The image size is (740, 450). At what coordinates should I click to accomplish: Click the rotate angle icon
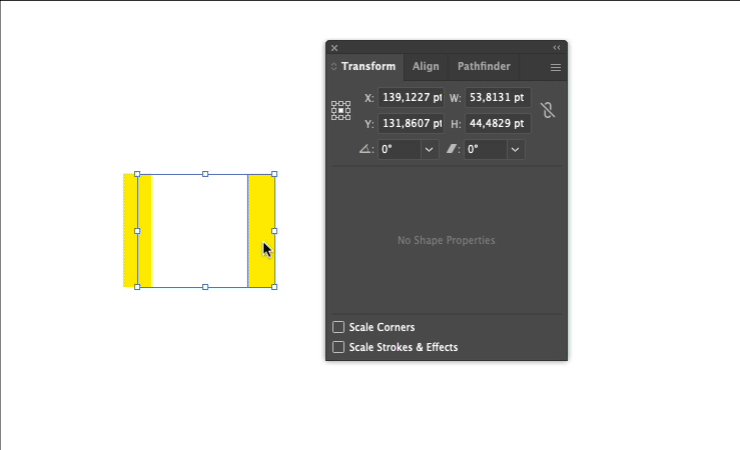click(365, 149)
